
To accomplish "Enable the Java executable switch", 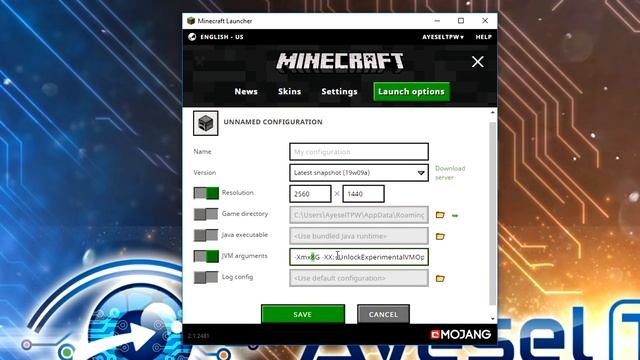I will (206, 235).
